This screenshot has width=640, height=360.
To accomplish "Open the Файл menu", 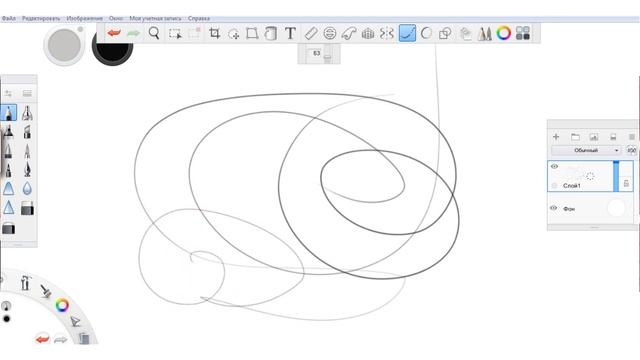I will click(x=9, y=18).
